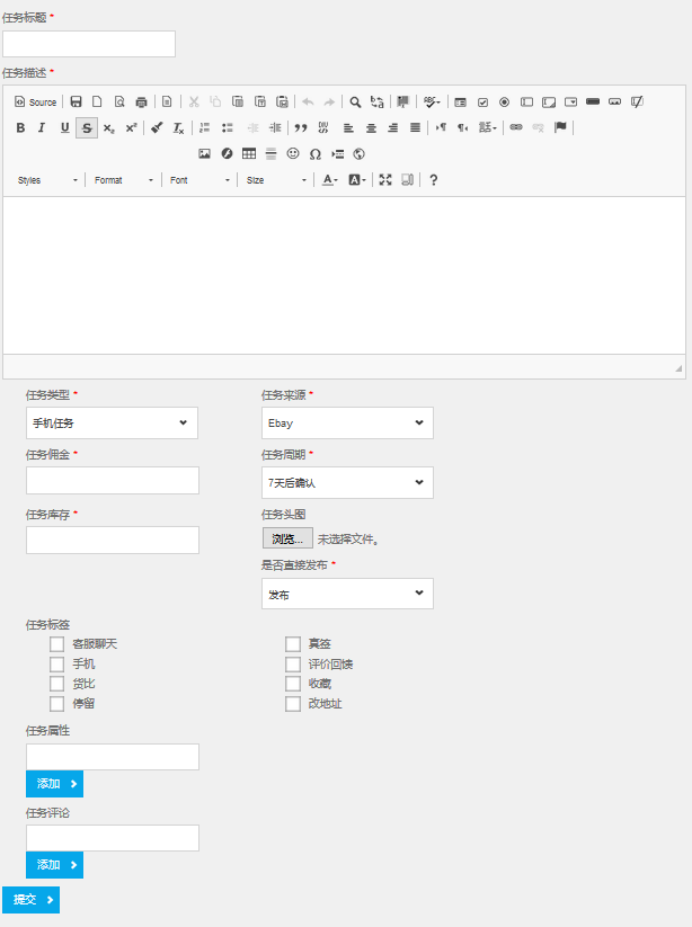Insert special character Omega
Viewport: 692px width, 927px height.
tap(316, 154)
